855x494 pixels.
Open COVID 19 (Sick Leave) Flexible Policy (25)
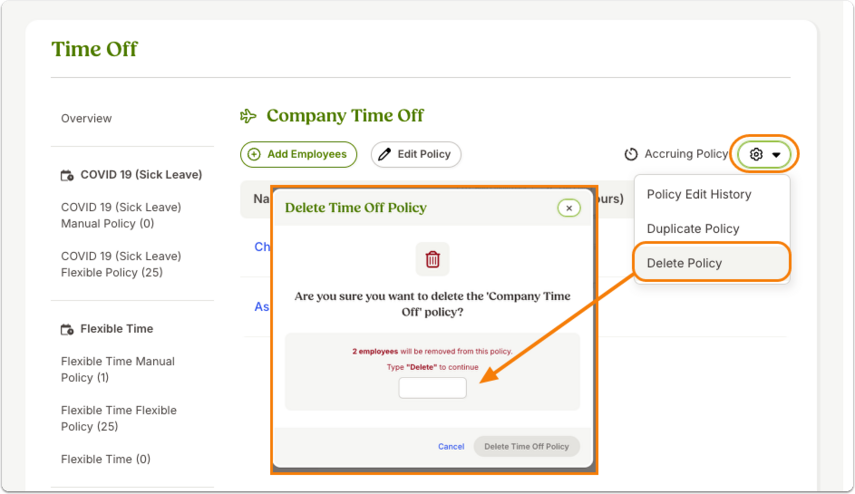(121, 264)
